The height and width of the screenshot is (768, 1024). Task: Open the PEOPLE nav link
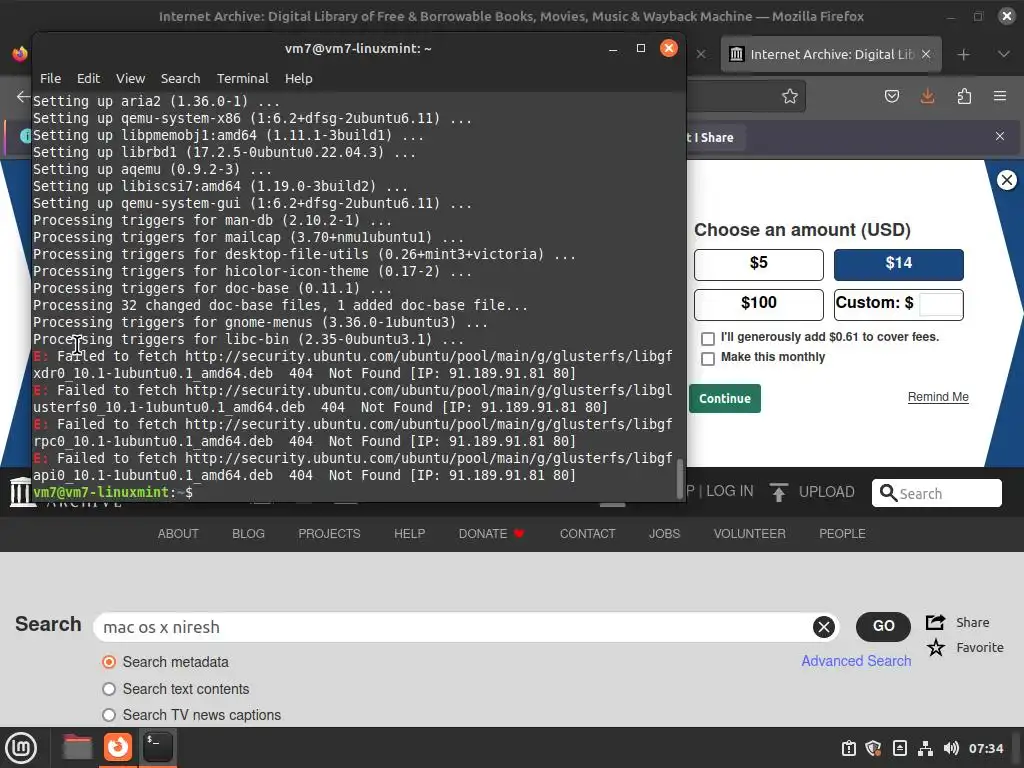pyautogui.click(x=842, y=534)
